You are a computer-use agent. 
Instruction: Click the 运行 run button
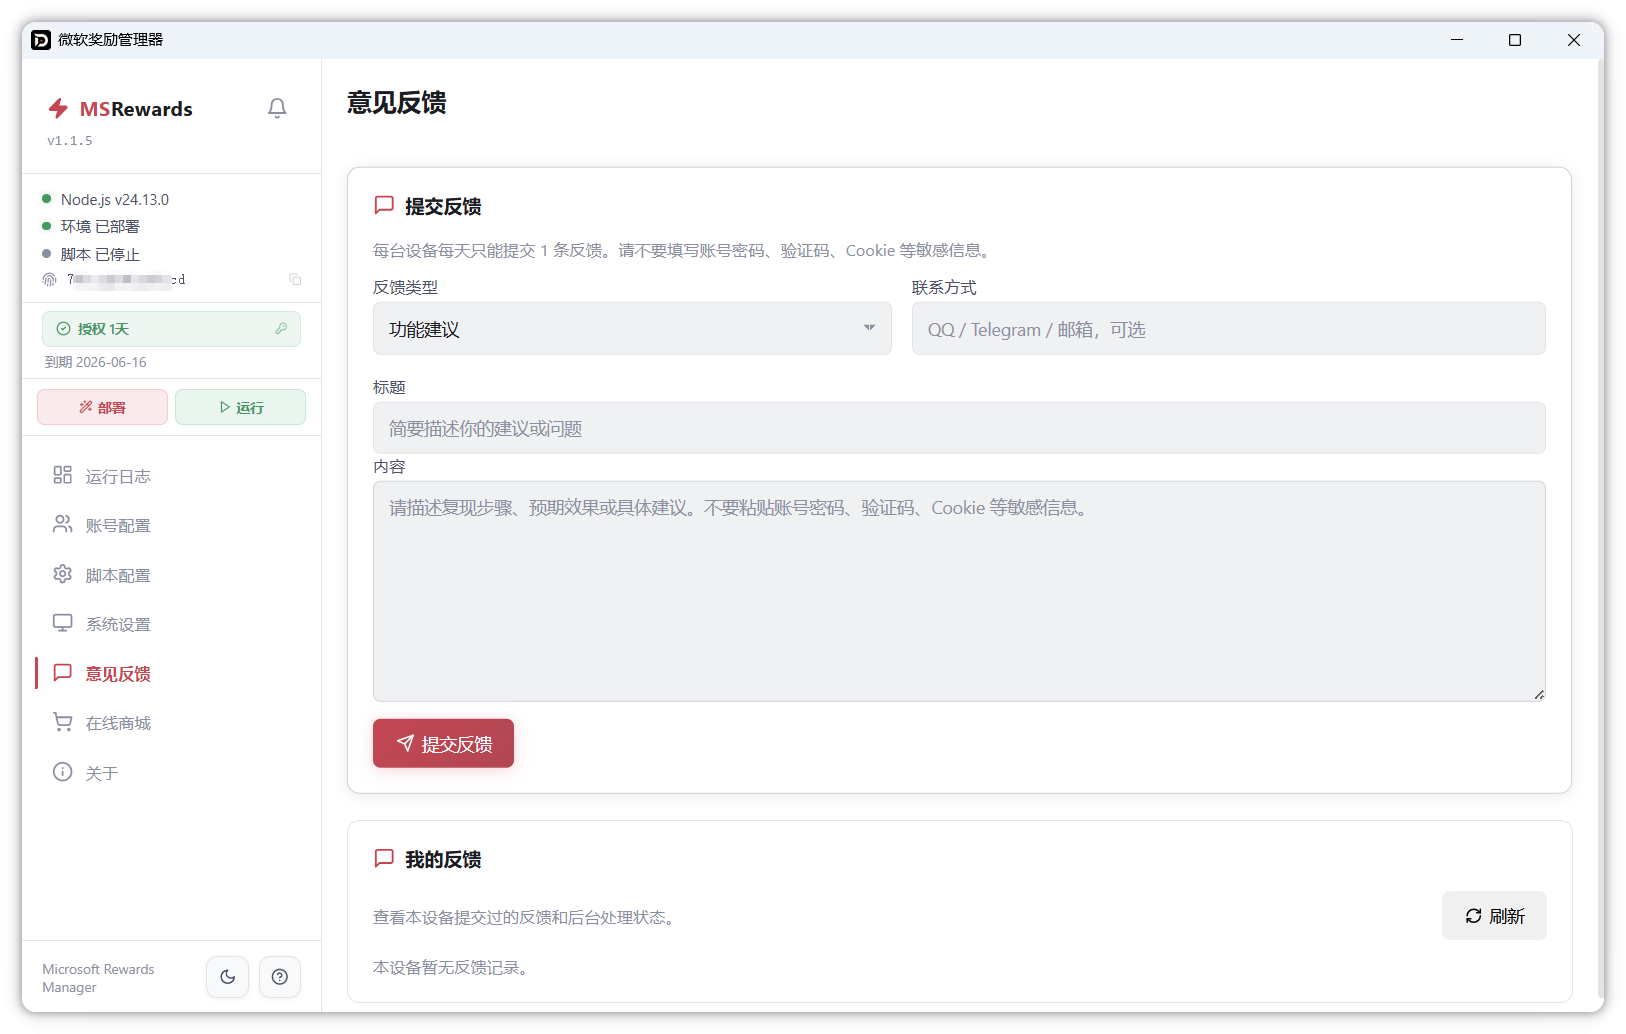pos(240,407)
